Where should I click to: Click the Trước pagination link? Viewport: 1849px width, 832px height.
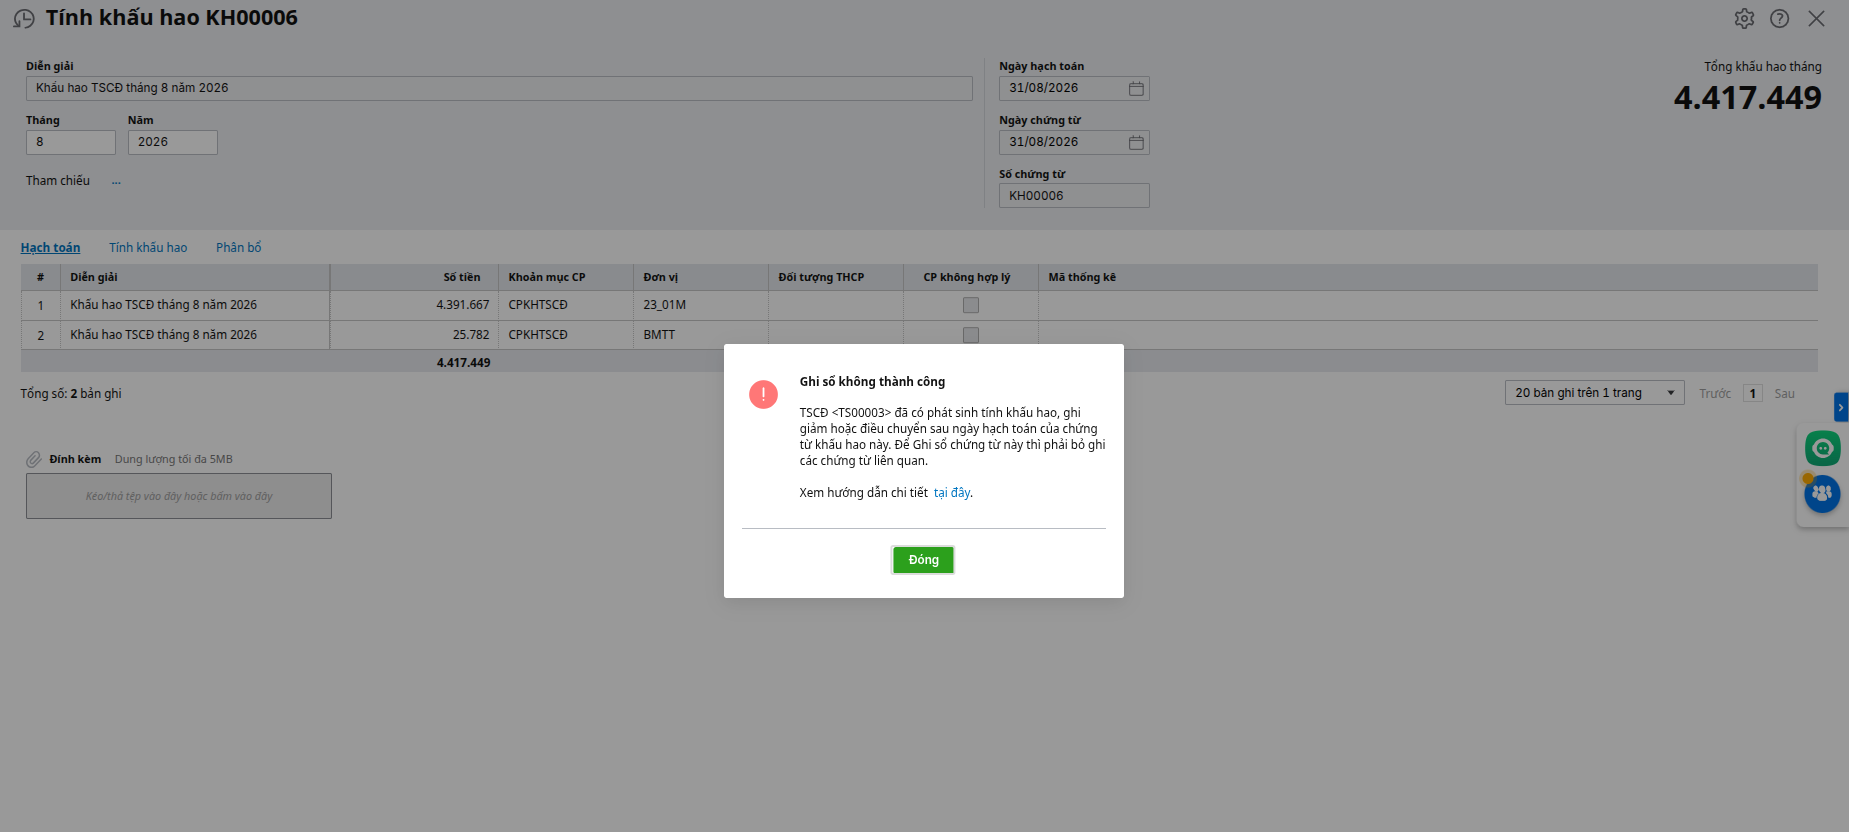(x=1714, y=394)
